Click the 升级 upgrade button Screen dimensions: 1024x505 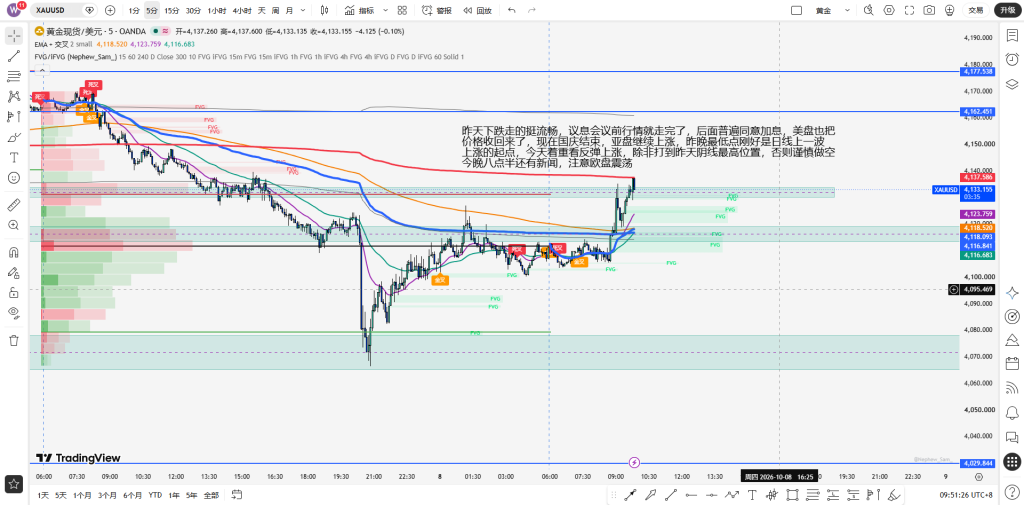[1006, 10]
